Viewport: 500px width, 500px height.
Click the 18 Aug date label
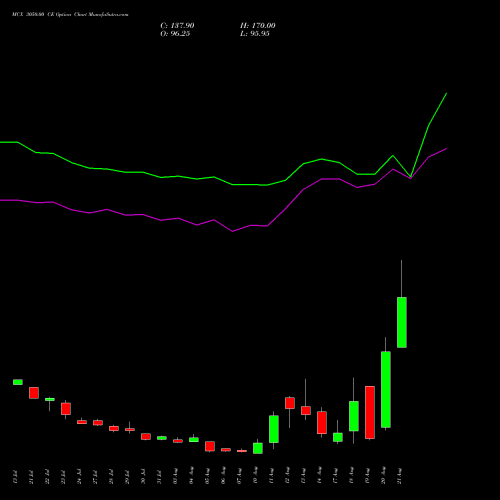click(352, 476)
